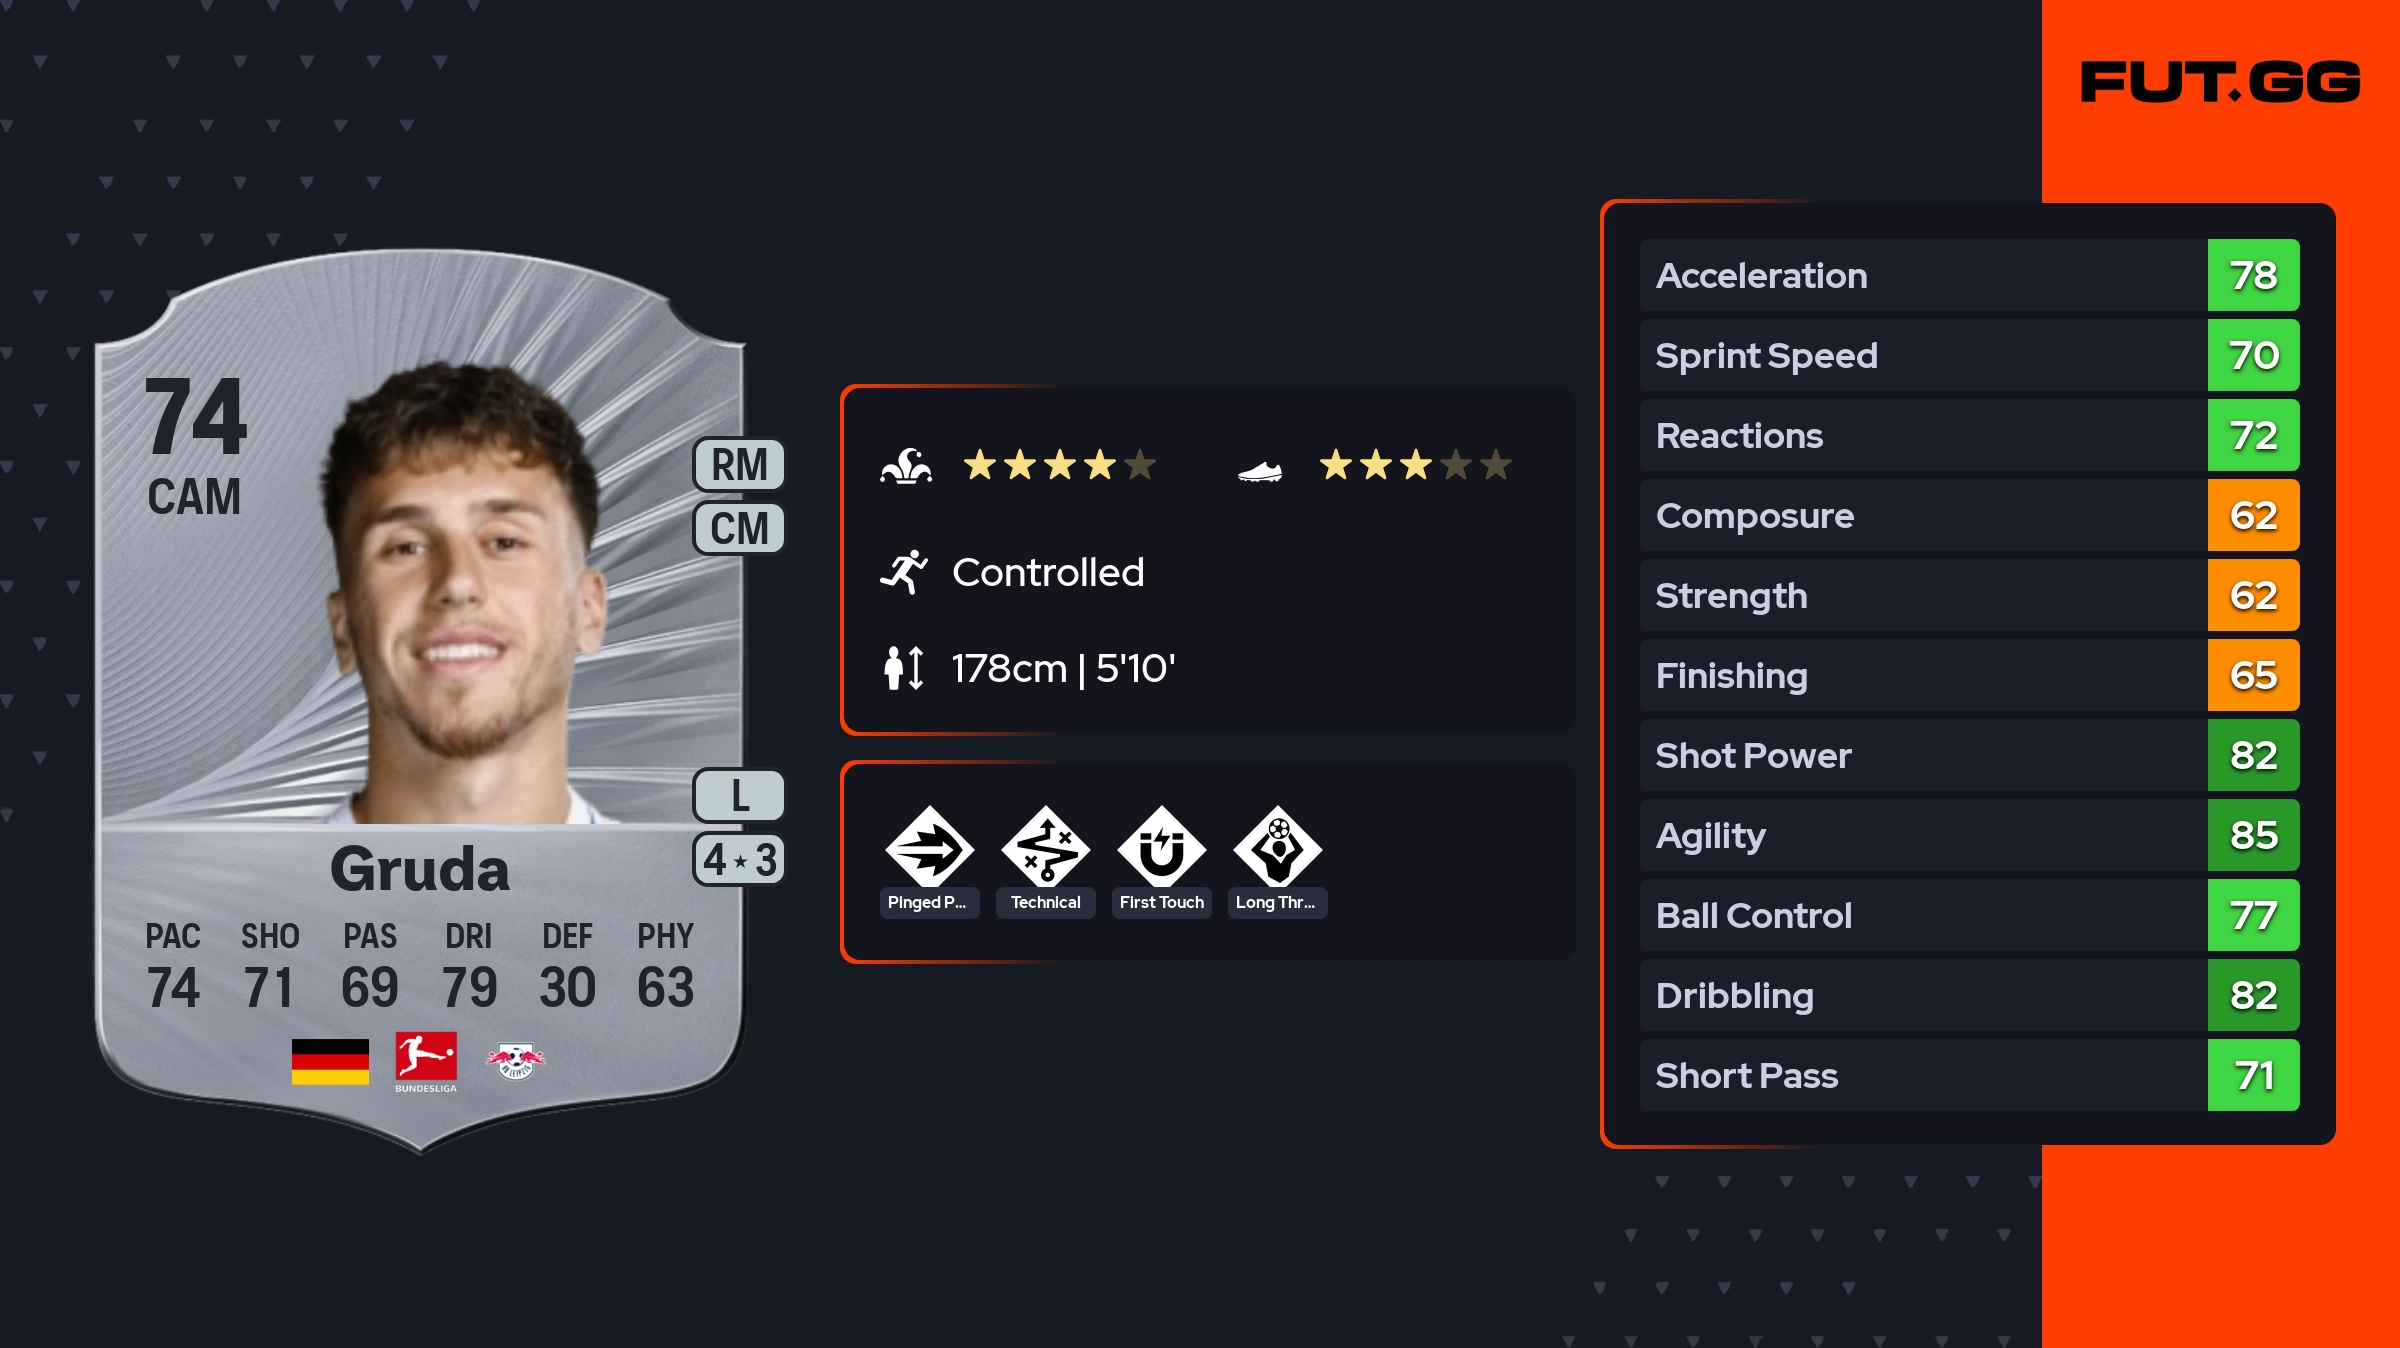
Task: Click the First Touch playstyle icon
Action: tap(1161, 848)
